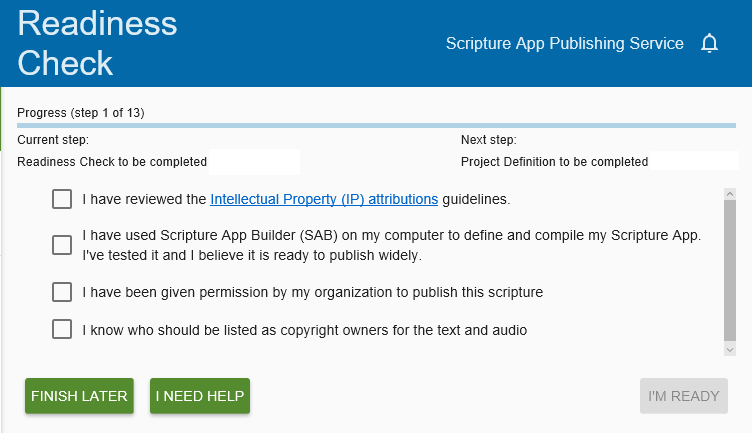Select the 'Project Definition to be completed' text
Viewport: 752px width, 433px height.
coord(554,161)
